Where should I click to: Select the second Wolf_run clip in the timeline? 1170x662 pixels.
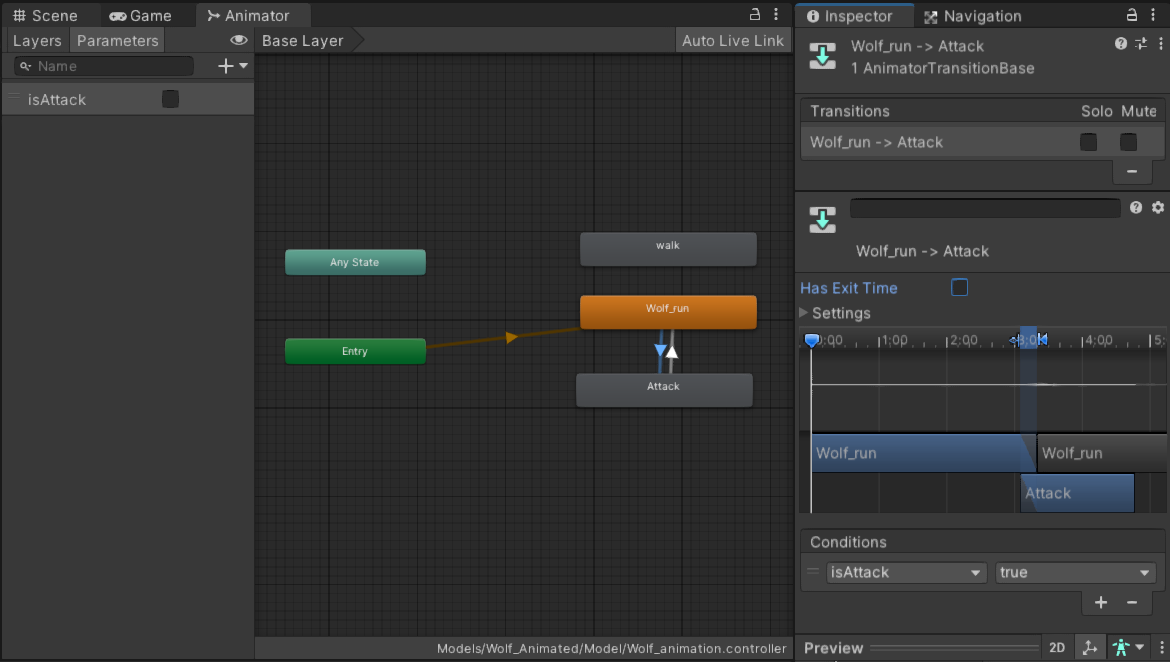coord(1102,453)
